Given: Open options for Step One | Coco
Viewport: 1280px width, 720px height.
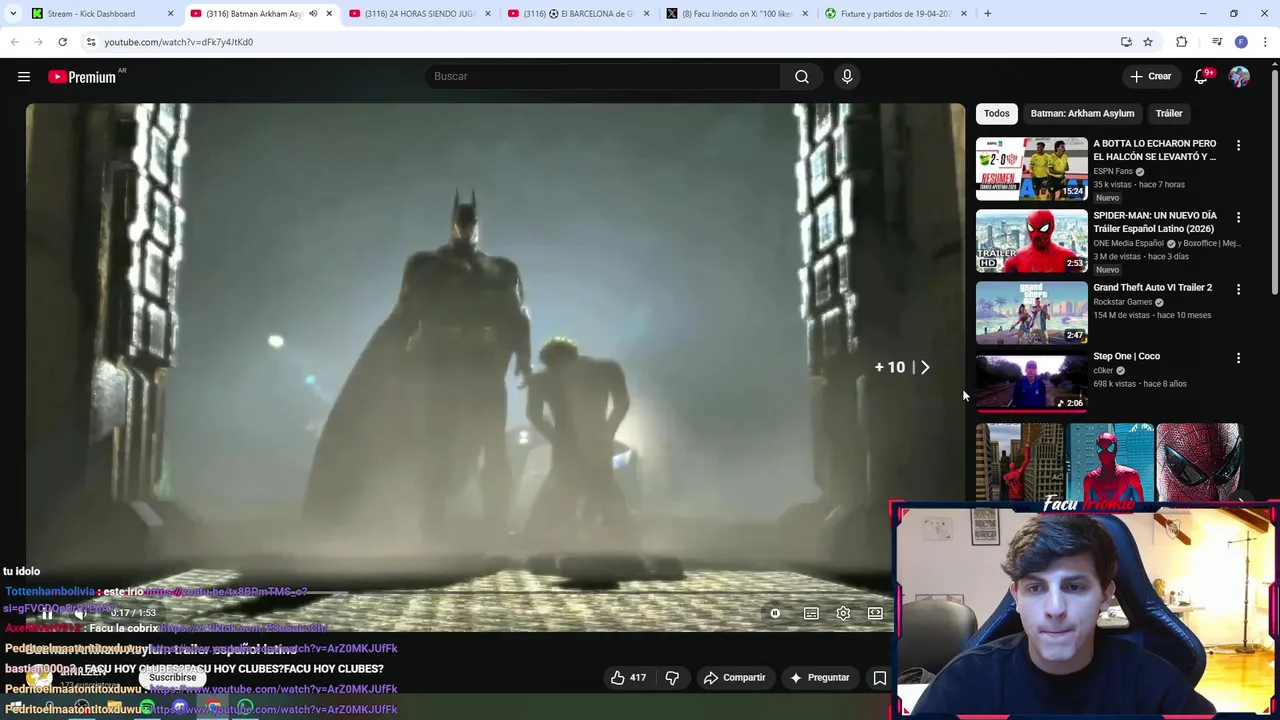Looking at the screenshot, I should click(x=1238, y=358).
